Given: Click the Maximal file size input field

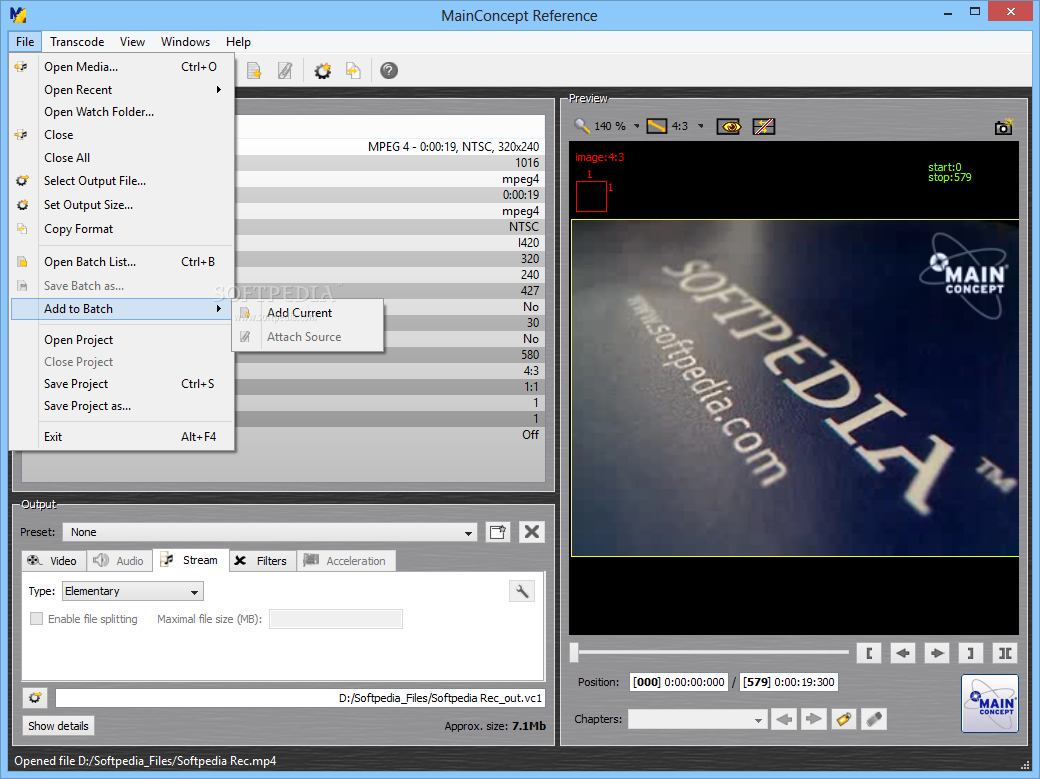Looking at the screenshot, I should [336, 619].
